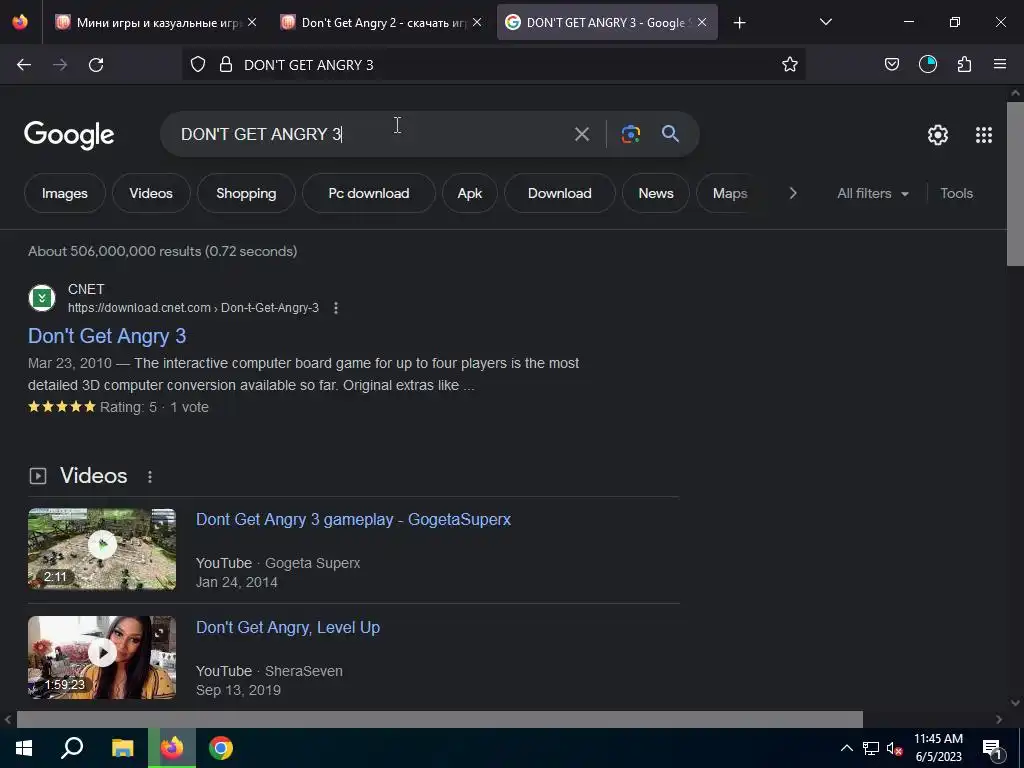Open the taskbar clock showing 11:45 AM

pos(938,748)
